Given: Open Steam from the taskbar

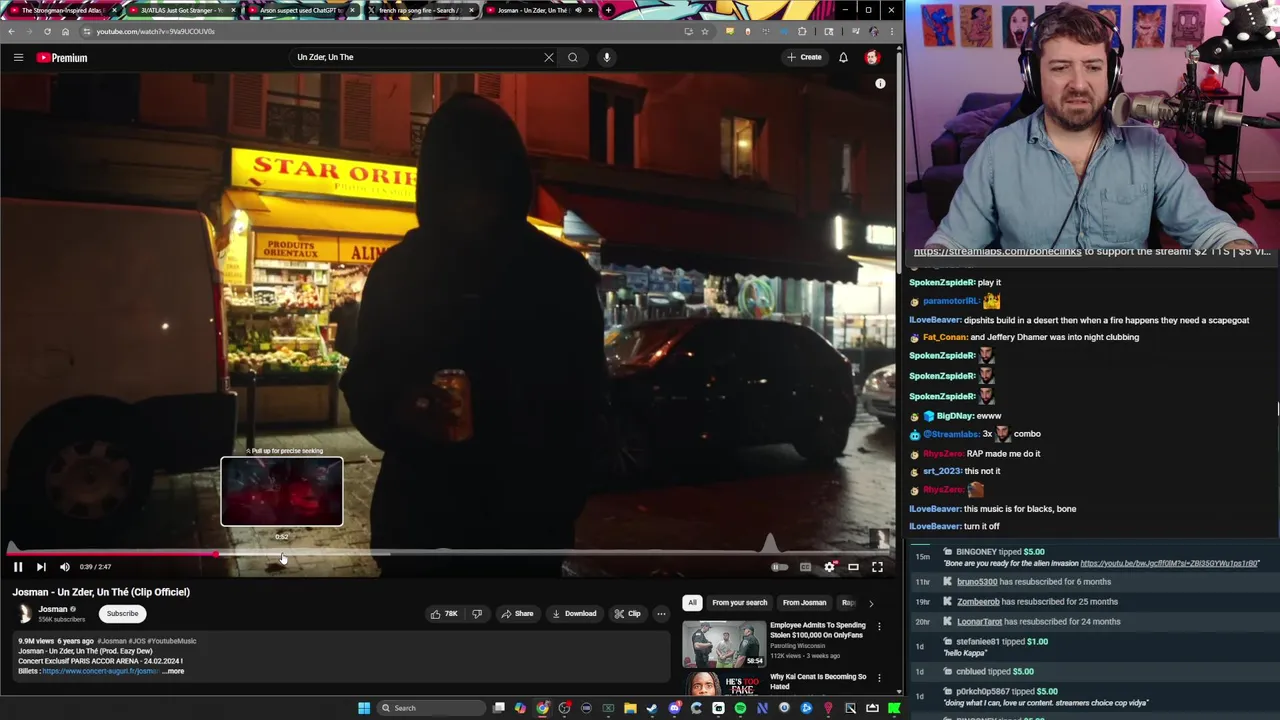Looking at the screenshot, I should [652, 708].
